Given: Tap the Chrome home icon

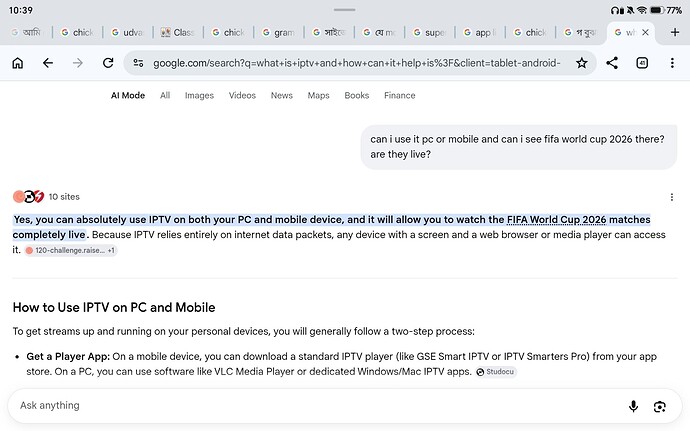Looking at the screenshot, I should point(18,63).
